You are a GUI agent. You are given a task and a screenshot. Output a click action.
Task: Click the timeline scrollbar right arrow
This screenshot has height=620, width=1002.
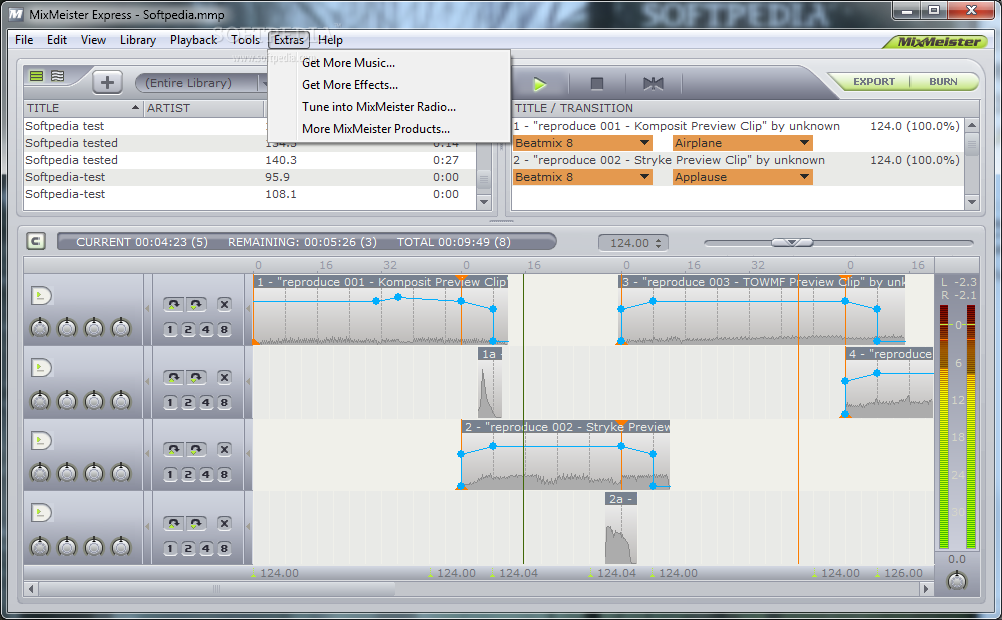pyautogui.click(x=926, y=589)
